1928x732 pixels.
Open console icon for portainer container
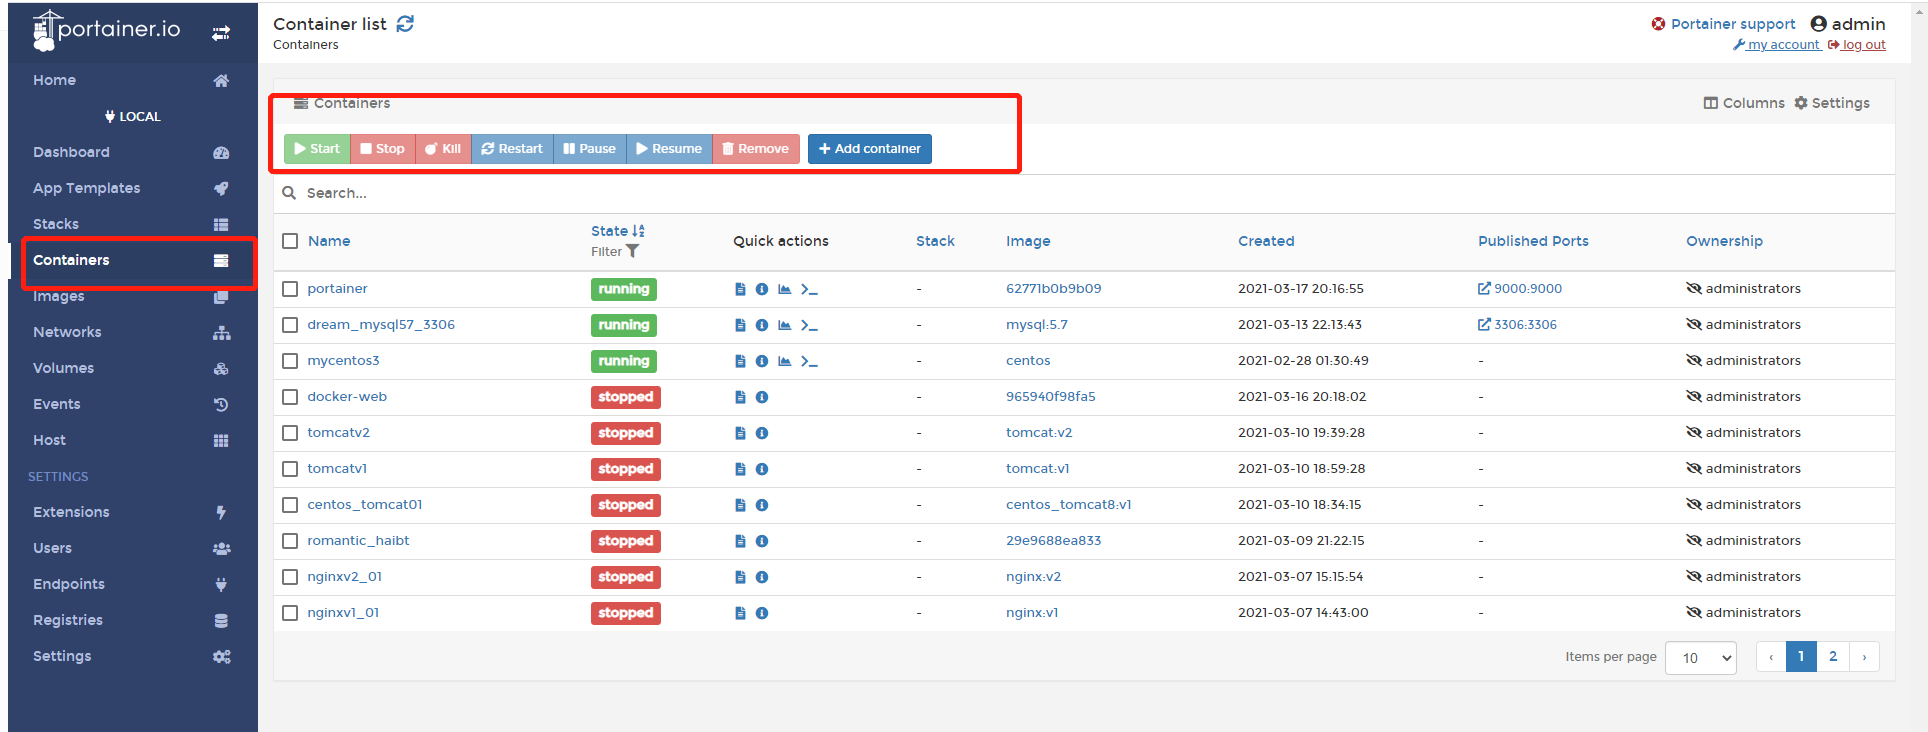click(809, 289)
